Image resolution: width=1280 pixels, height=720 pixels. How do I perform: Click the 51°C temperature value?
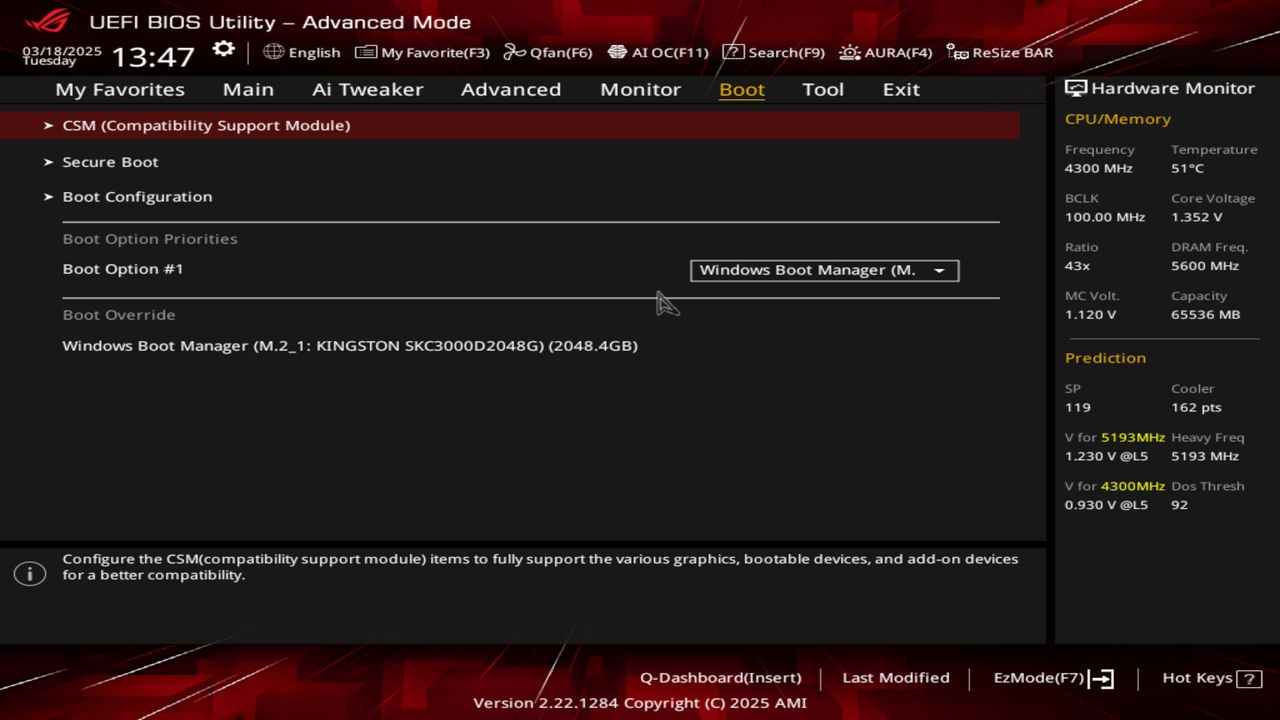1188,168
